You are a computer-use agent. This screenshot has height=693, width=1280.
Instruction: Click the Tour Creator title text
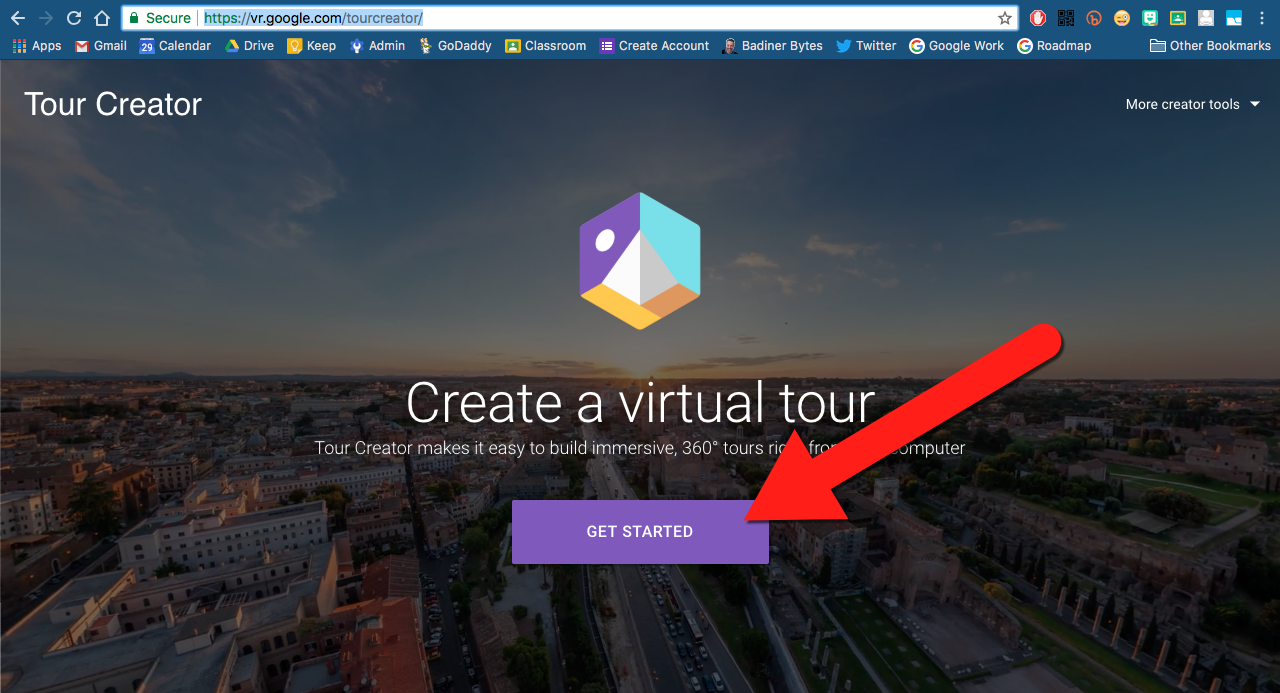click(113, 104)
